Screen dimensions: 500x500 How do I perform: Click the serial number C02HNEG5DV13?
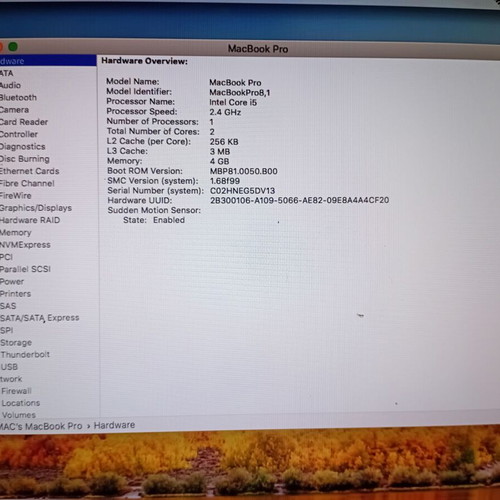pyautogui.click(x=242, y=191)
